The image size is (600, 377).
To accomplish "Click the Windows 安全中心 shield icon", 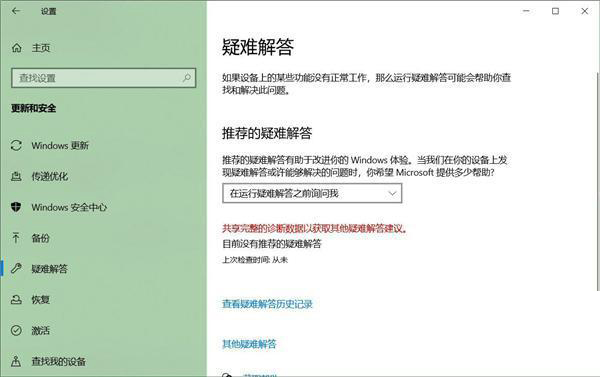I will [16, 207].
